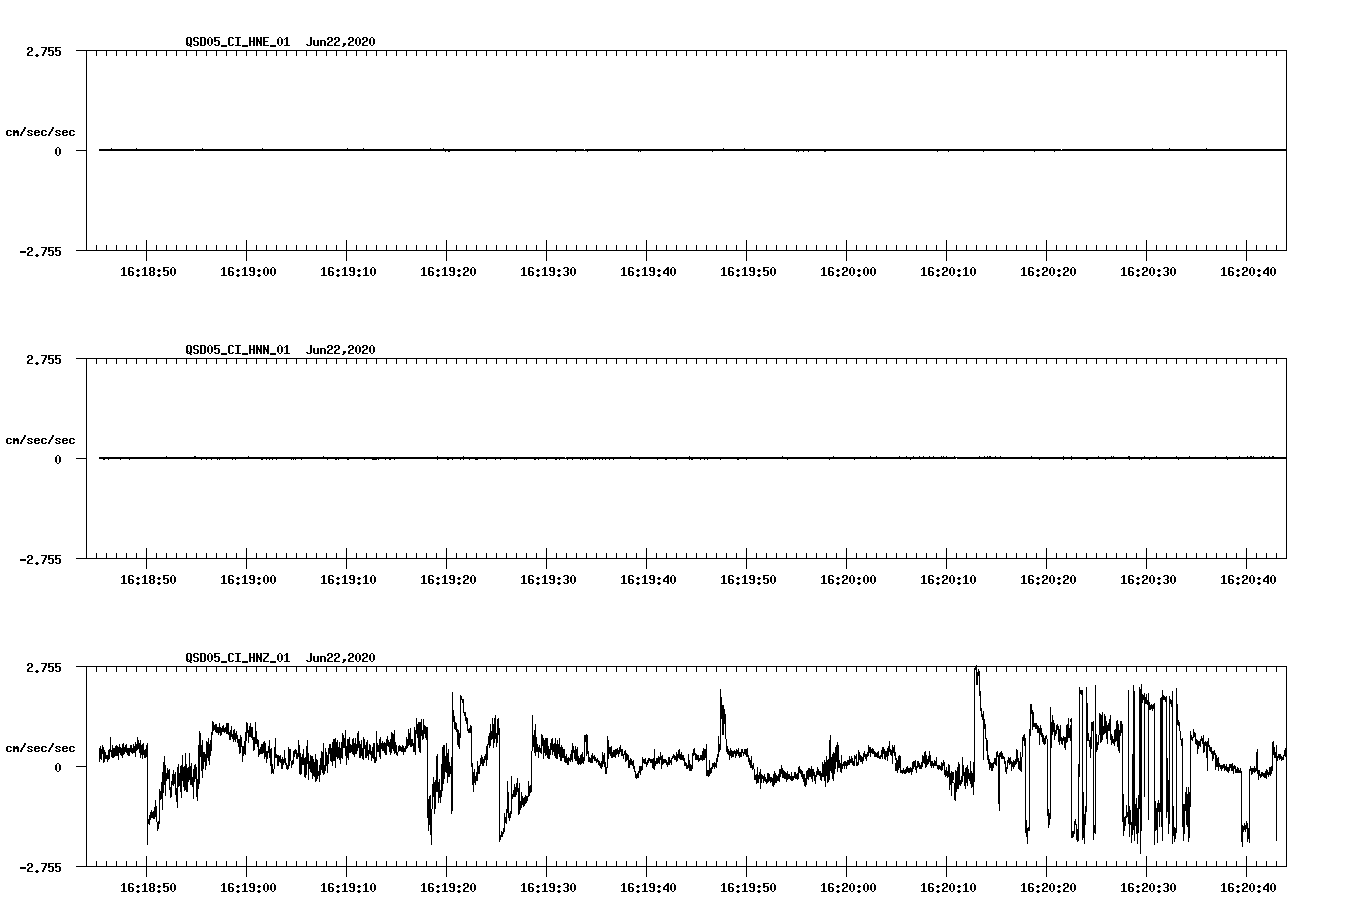Select 16:20:30 time label on HNE chart
The image size is (1358, 924).
[x=1148, y=271]
